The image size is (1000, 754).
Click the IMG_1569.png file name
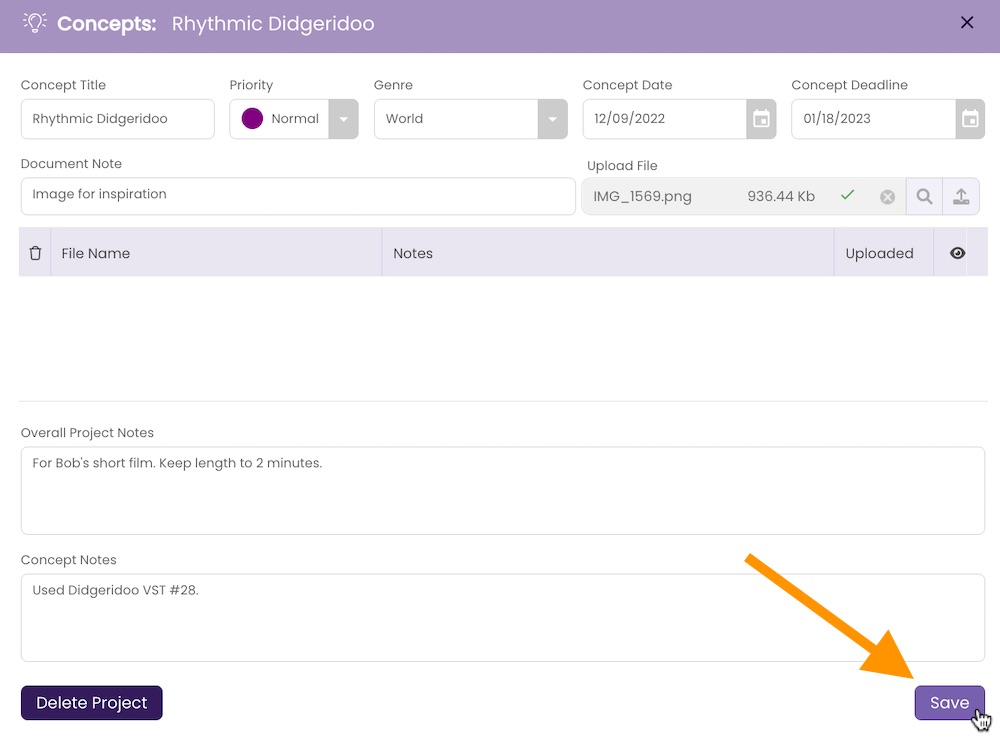642,196
